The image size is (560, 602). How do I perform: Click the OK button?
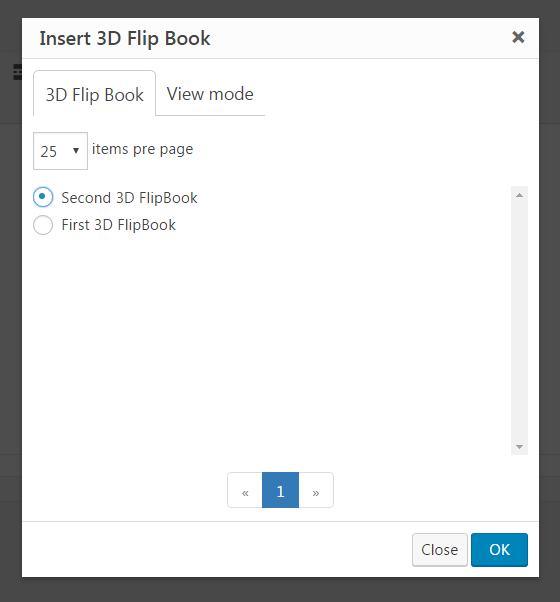[x=499, y=549]
